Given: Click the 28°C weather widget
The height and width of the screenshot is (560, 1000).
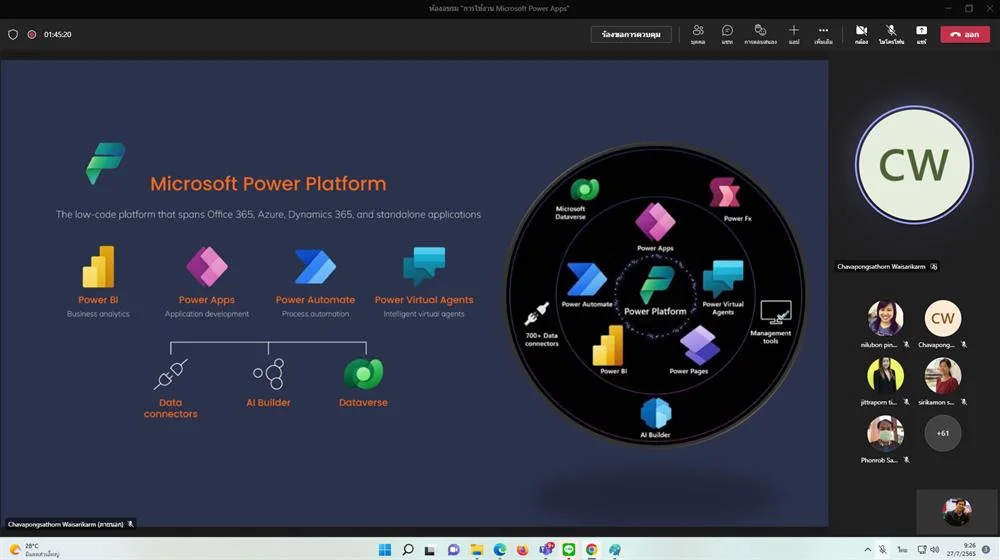Looking at the screenshot, I should tap(33, 550).
